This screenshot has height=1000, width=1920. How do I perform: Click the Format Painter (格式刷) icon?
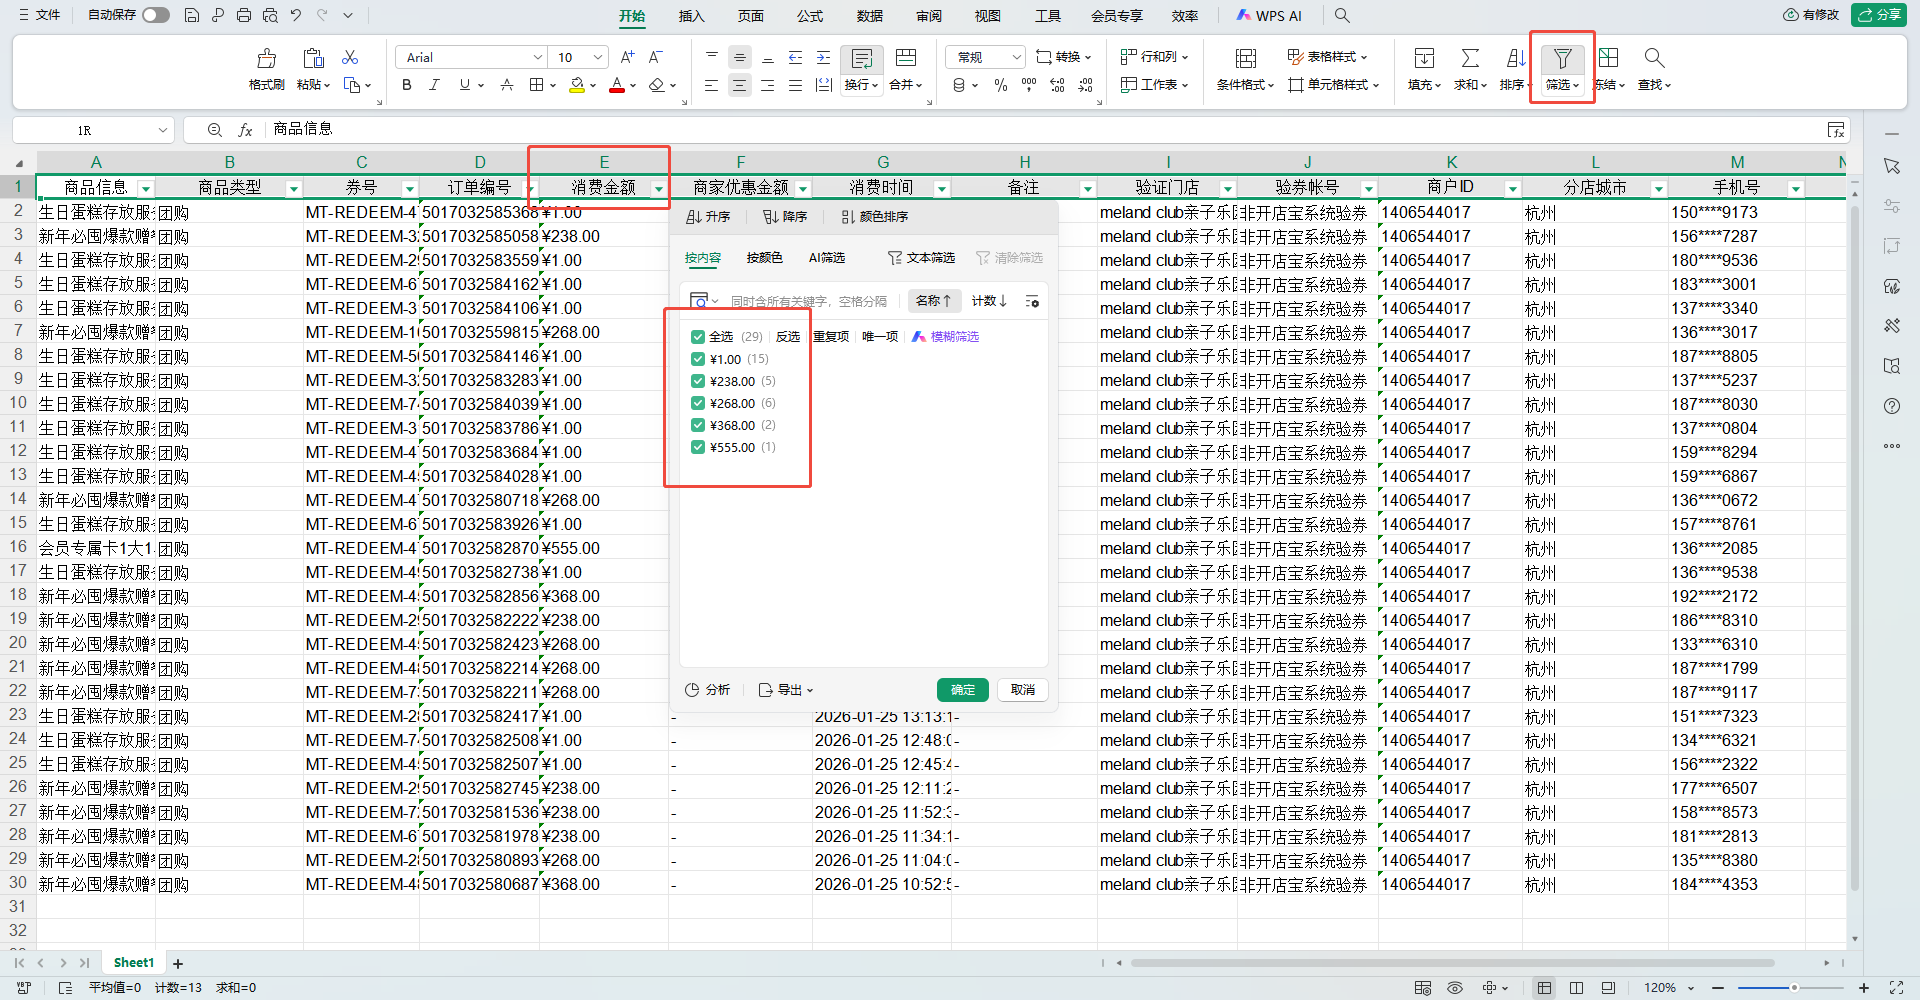[266, 59]
